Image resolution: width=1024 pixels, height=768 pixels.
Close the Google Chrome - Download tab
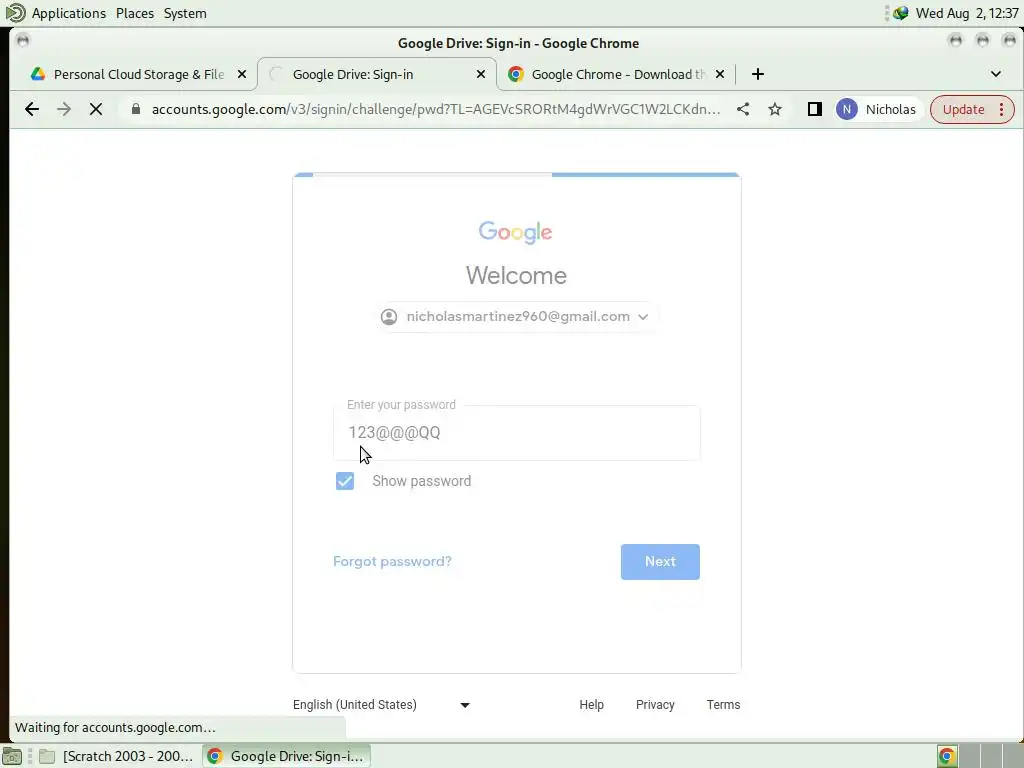click(x=720, y=74)
